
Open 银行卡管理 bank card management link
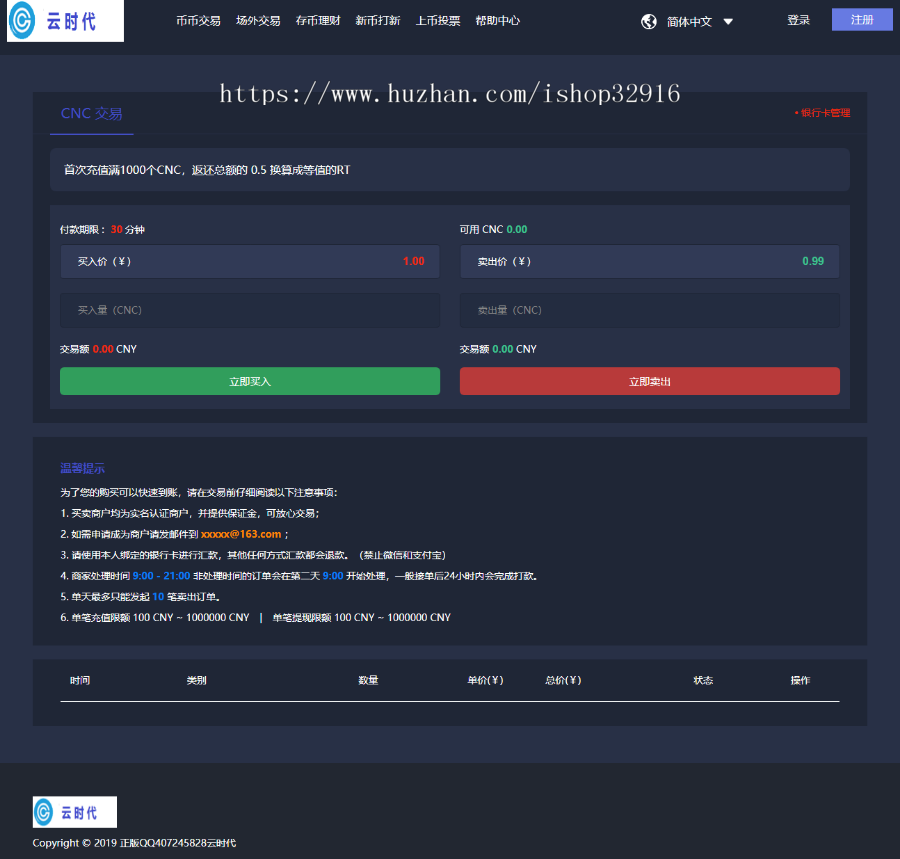point(823,113)
